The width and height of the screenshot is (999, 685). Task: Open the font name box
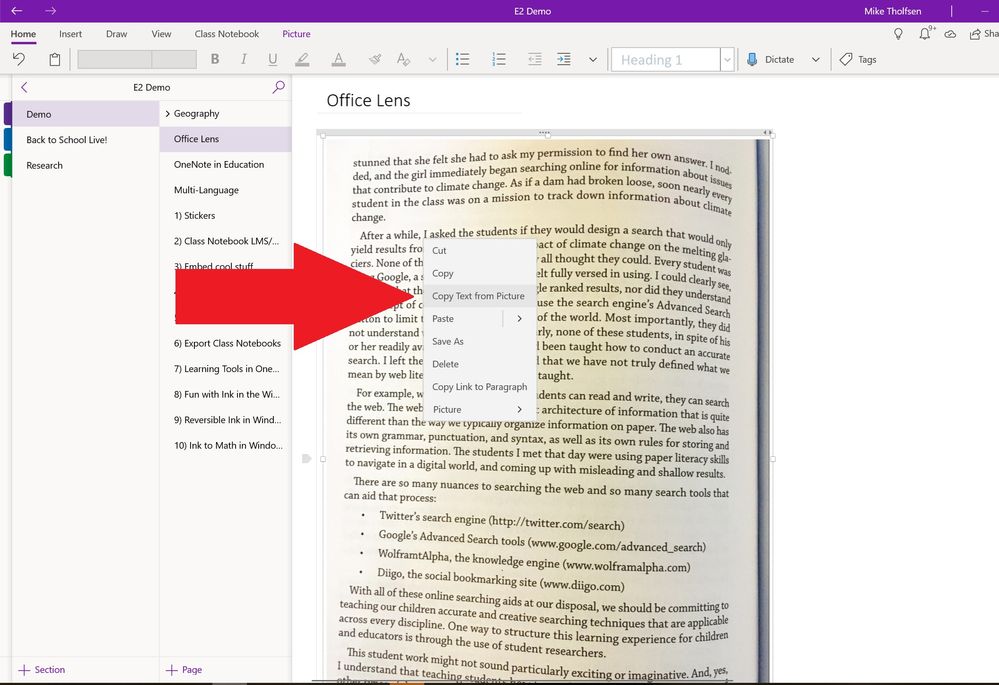tap(115, 59)
